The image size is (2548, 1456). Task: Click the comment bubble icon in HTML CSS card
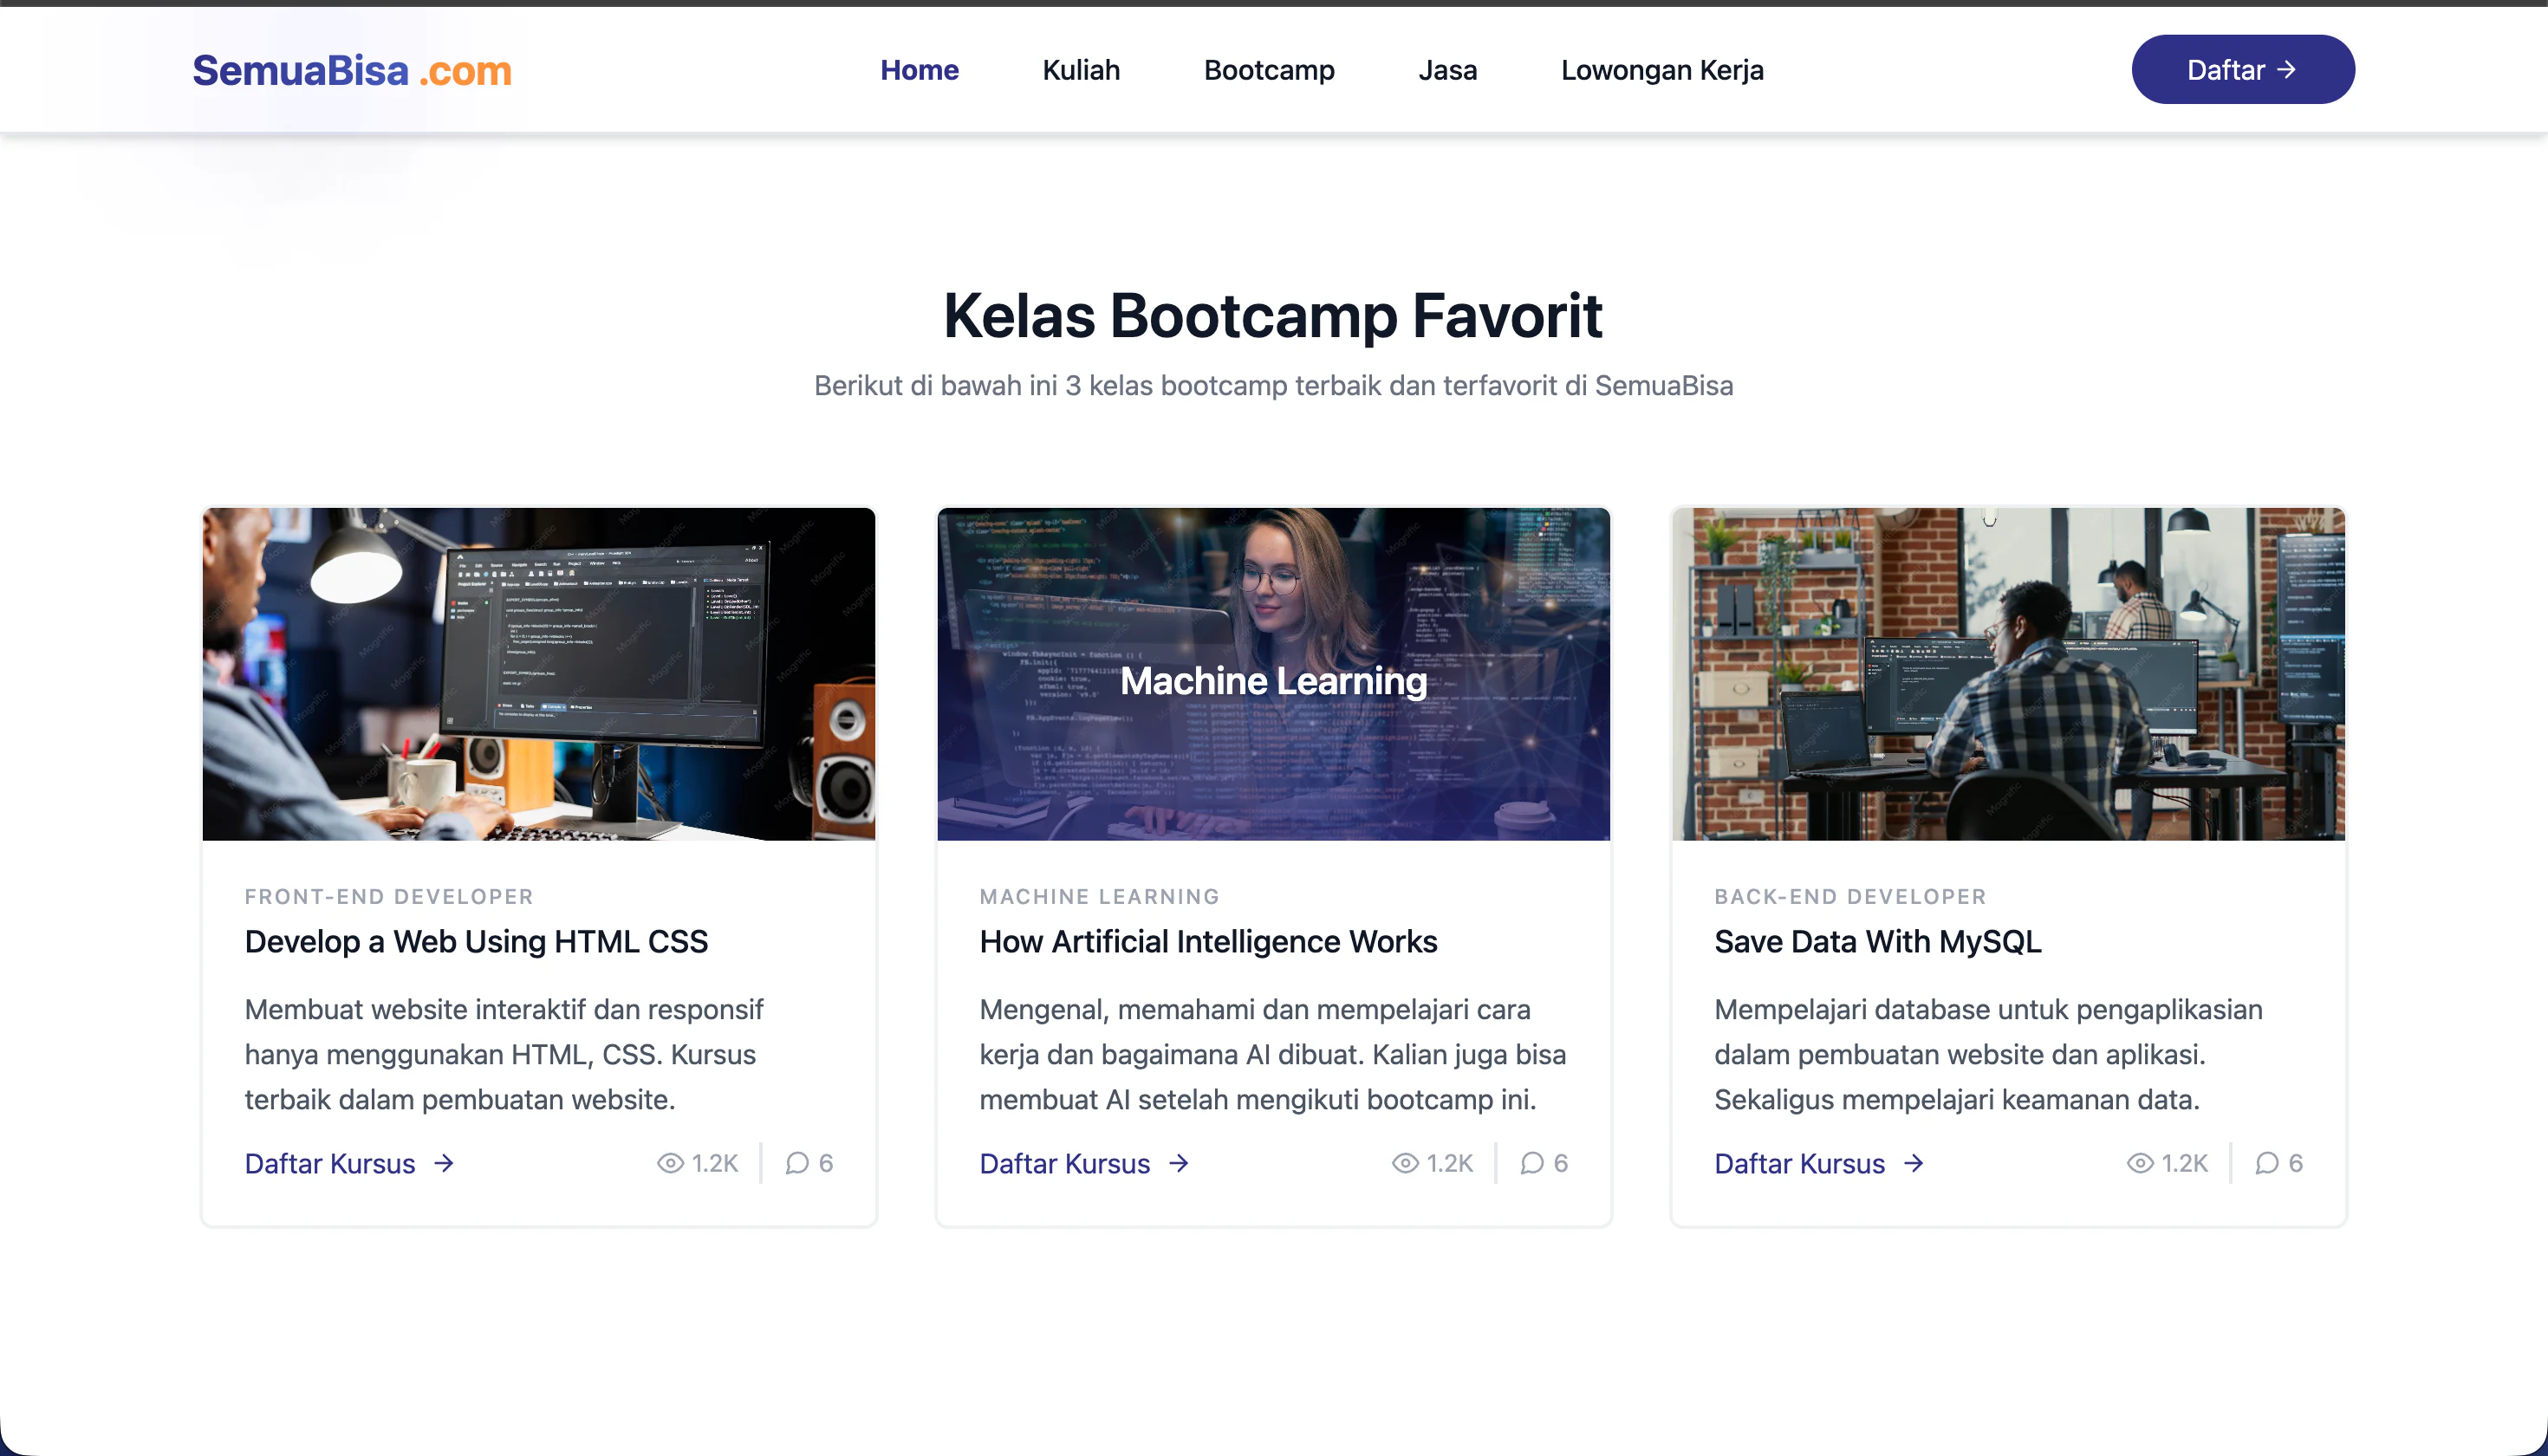click(797, 1163)
